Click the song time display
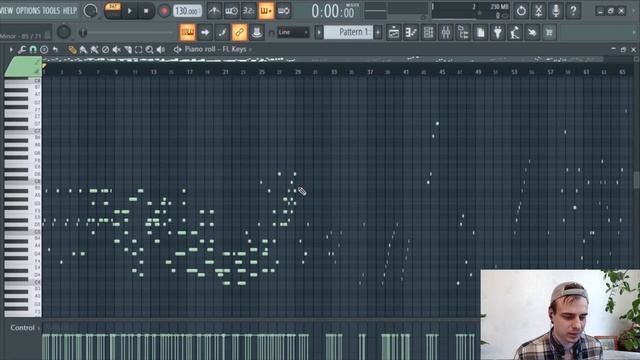This screenshot has height=360, width=640. pyautogui.click(x=333, y=11)
